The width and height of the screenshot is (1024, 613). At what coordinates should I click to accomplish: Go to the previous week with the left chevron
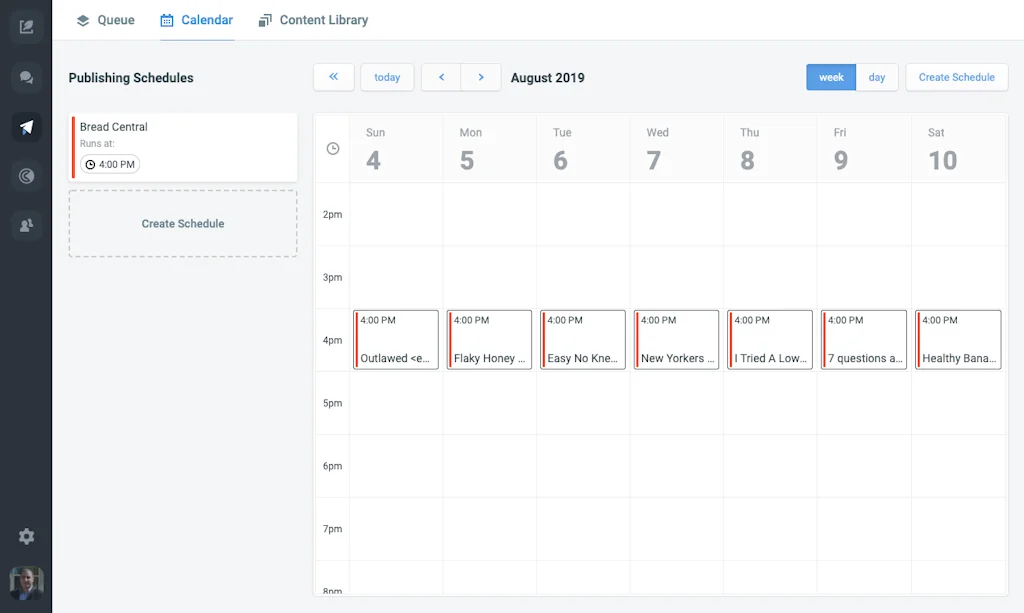pos(441,77)
